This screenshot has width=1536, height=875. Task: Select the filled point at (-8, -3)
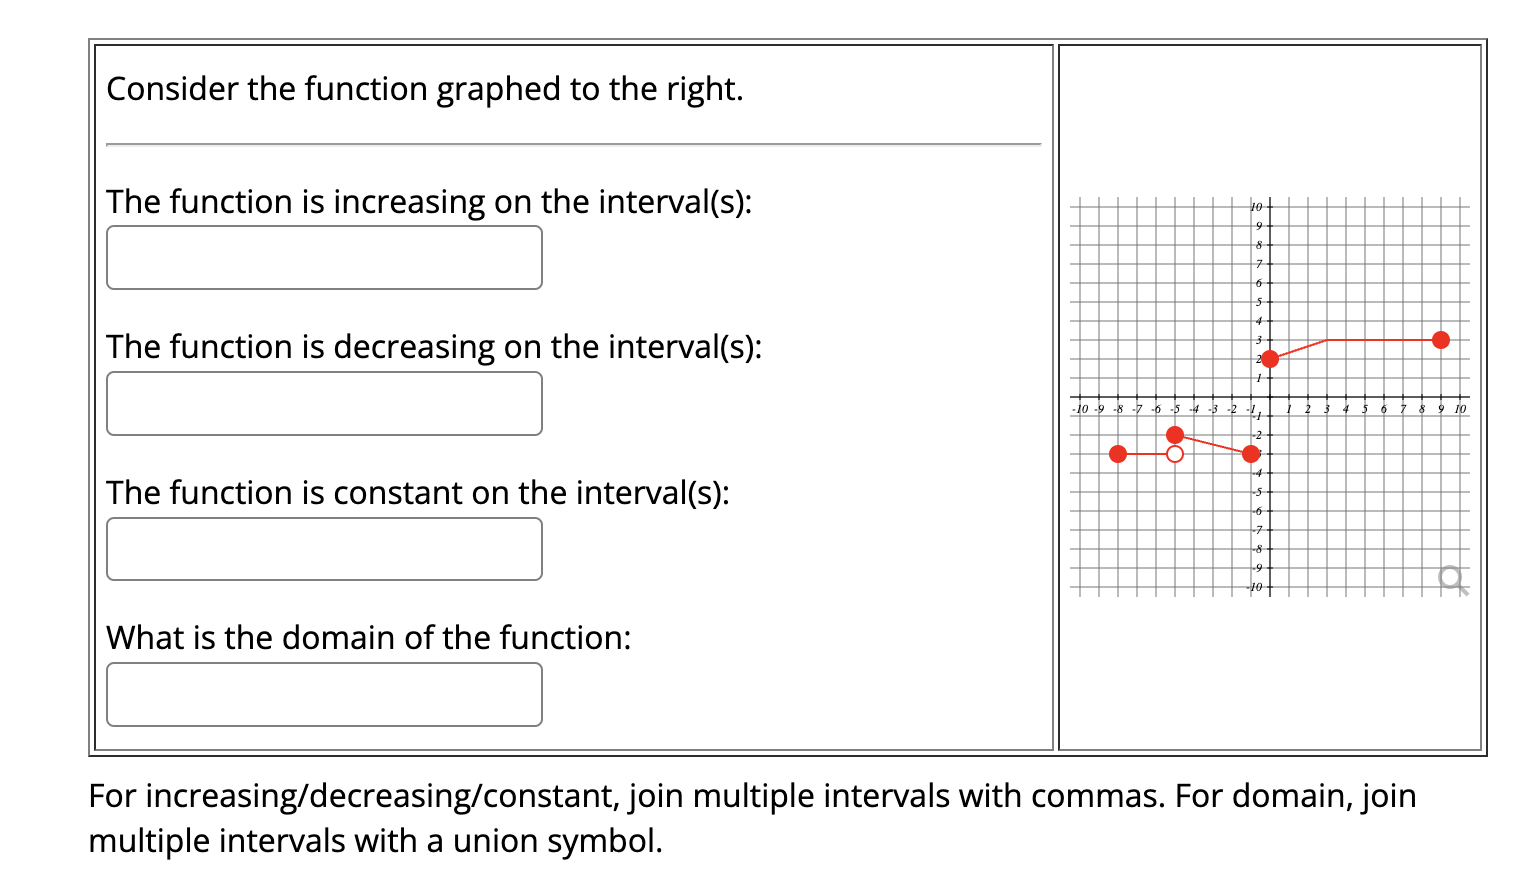(x=1118, y=454)
